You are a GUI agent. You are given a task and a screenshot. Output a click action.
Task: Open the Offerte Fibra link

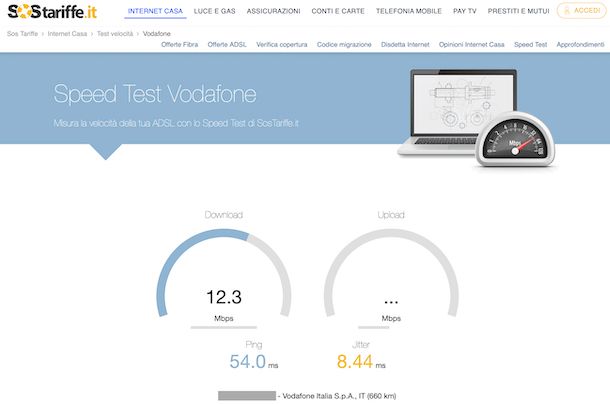tap(180, 45)
